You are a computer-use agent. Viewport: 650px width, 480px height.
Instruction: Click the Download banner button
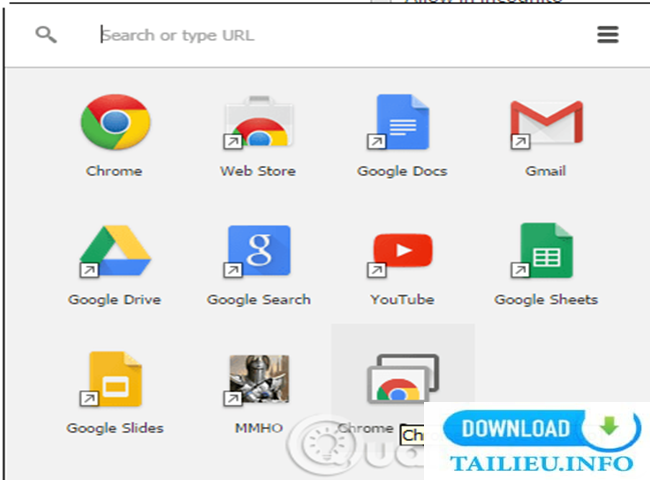542,429
